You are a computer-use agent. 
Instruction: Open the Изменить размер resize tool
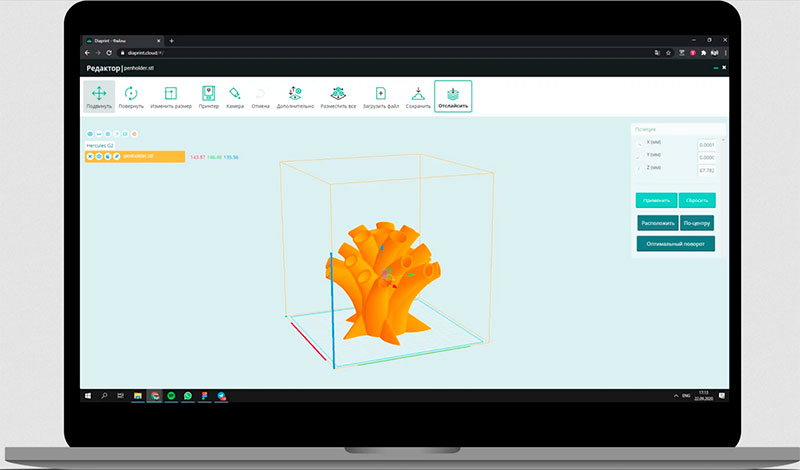coord(170,96)
